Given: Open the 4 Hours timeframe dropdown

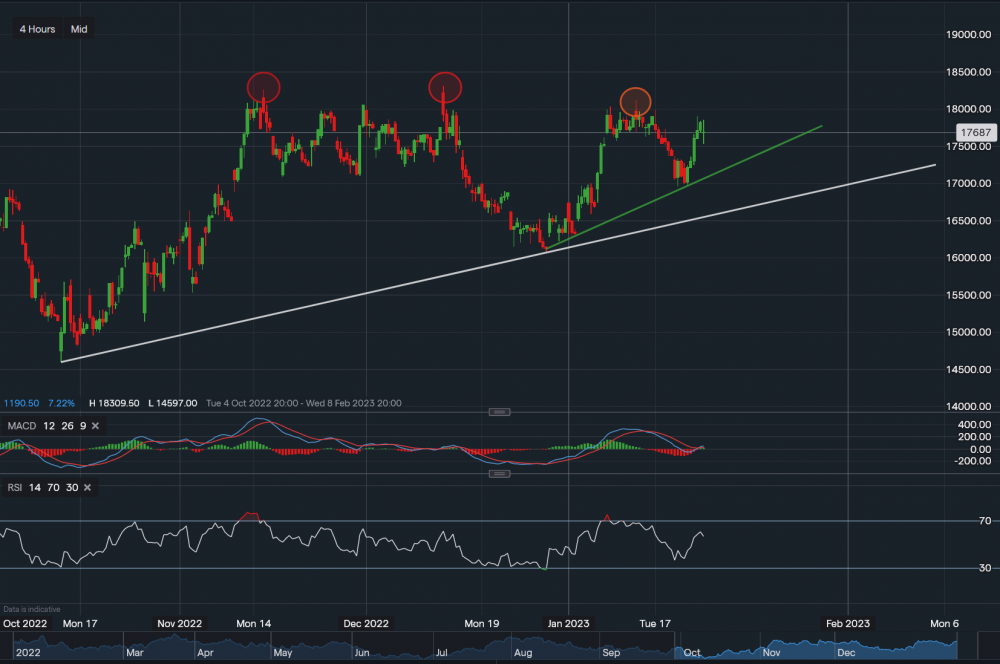Looking at the screenshot, I should pos(37,29).
